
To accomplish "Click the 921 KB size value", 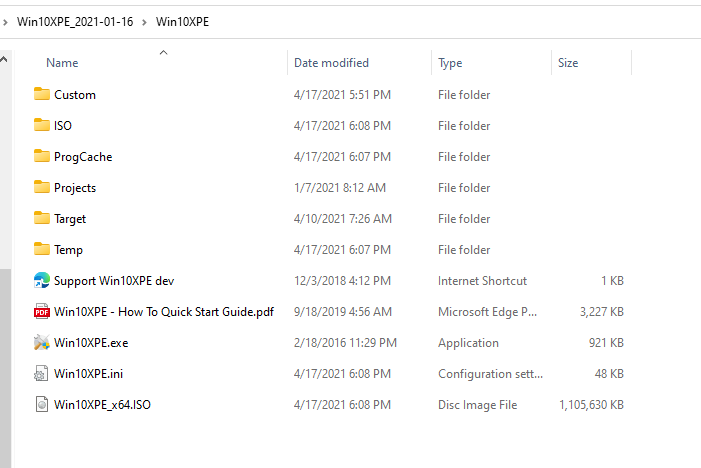I will point(606,343).
